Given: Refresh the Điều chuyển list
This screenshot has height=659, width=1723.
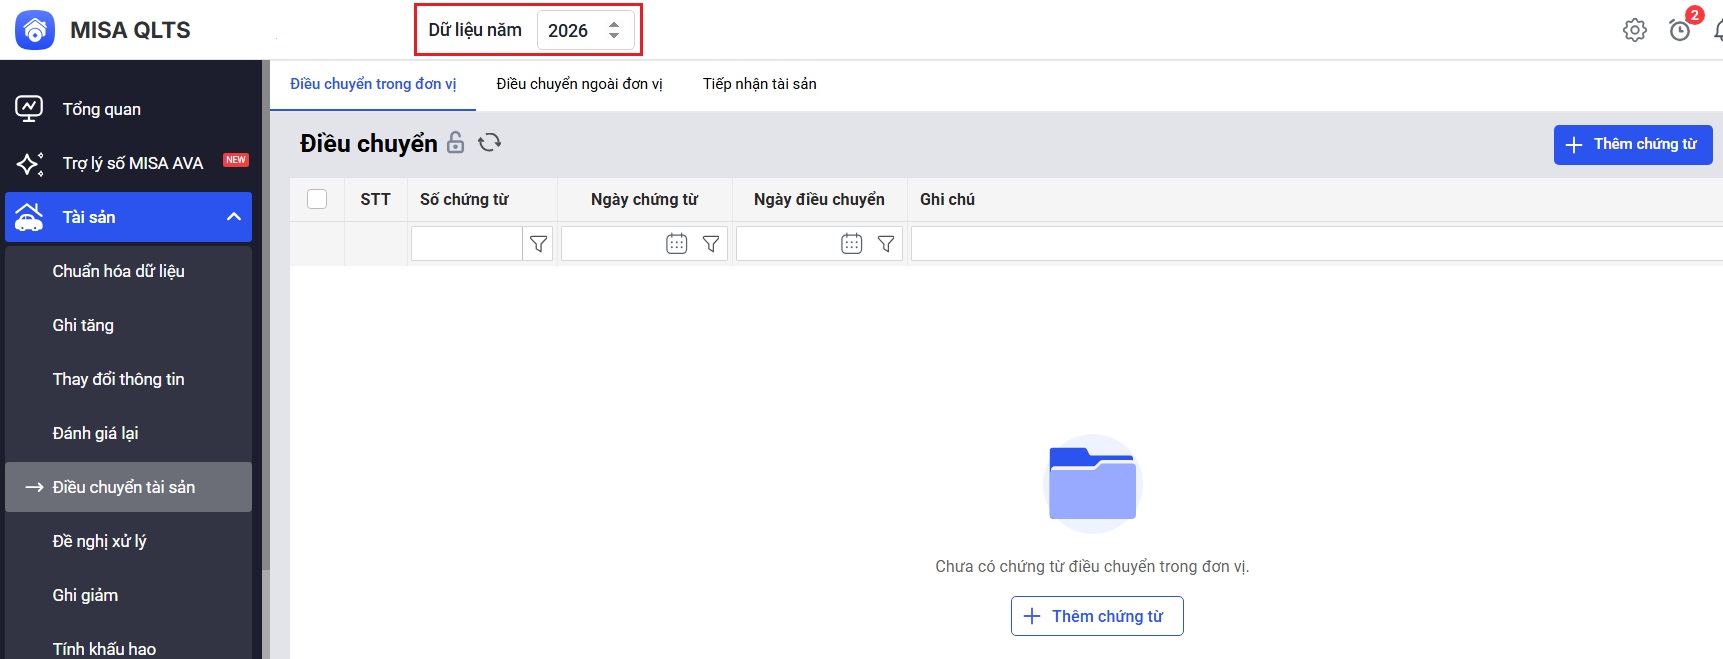Looking at the screenshot, I should 489,143.
